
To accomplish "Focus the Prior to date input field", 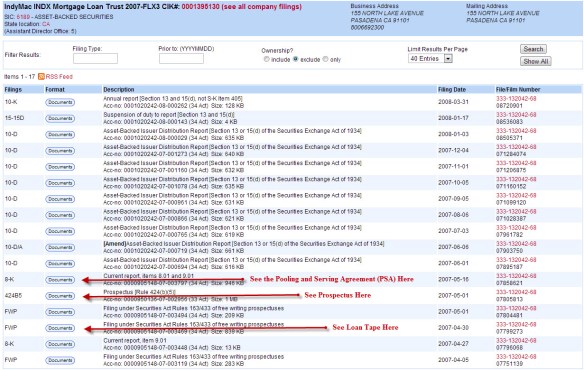I will point(181,58).
